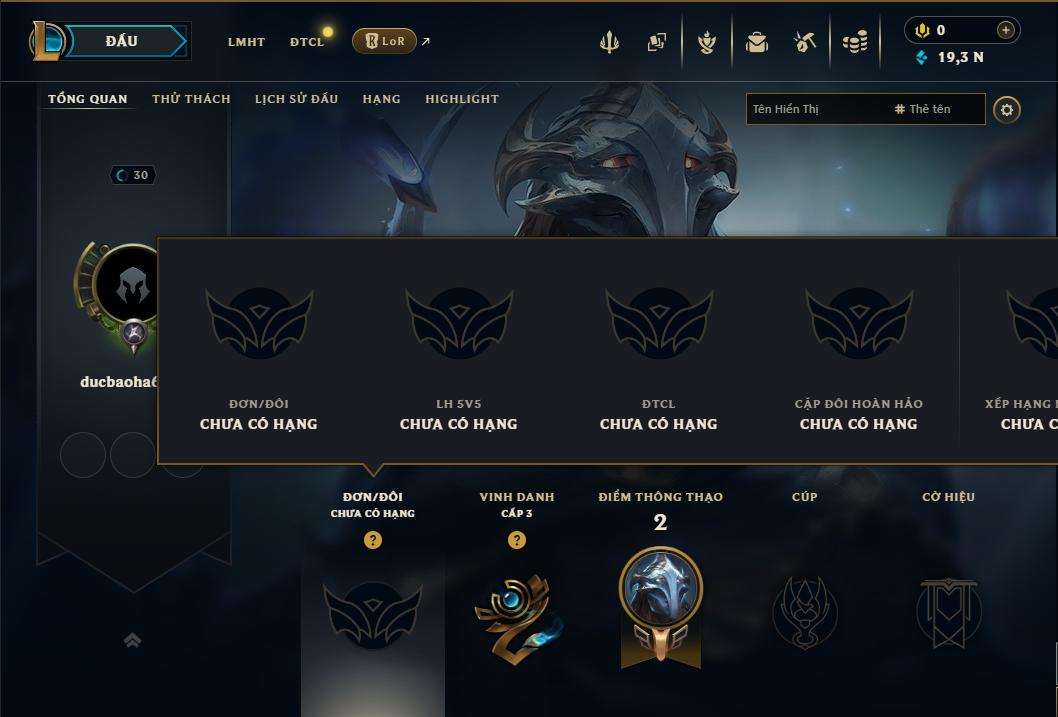
Task: Collapse banner with double chevron arrow
Action: tap(132, 640)
